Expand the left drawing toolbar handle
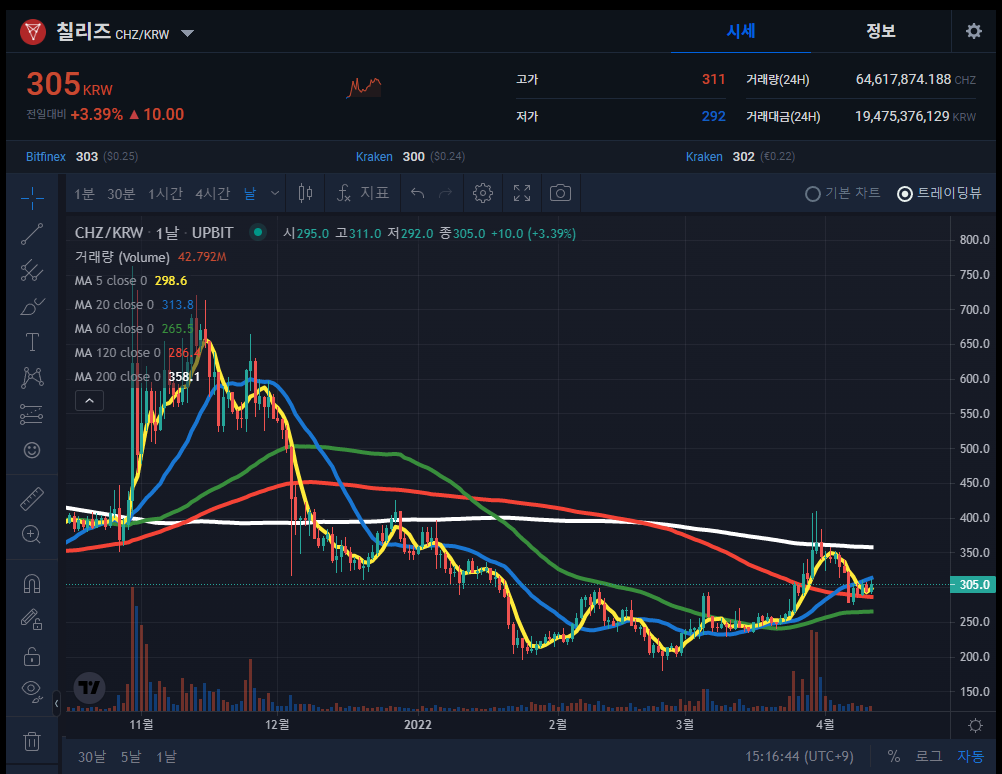The image size is (1002, 774). click(x=56, y=704)
